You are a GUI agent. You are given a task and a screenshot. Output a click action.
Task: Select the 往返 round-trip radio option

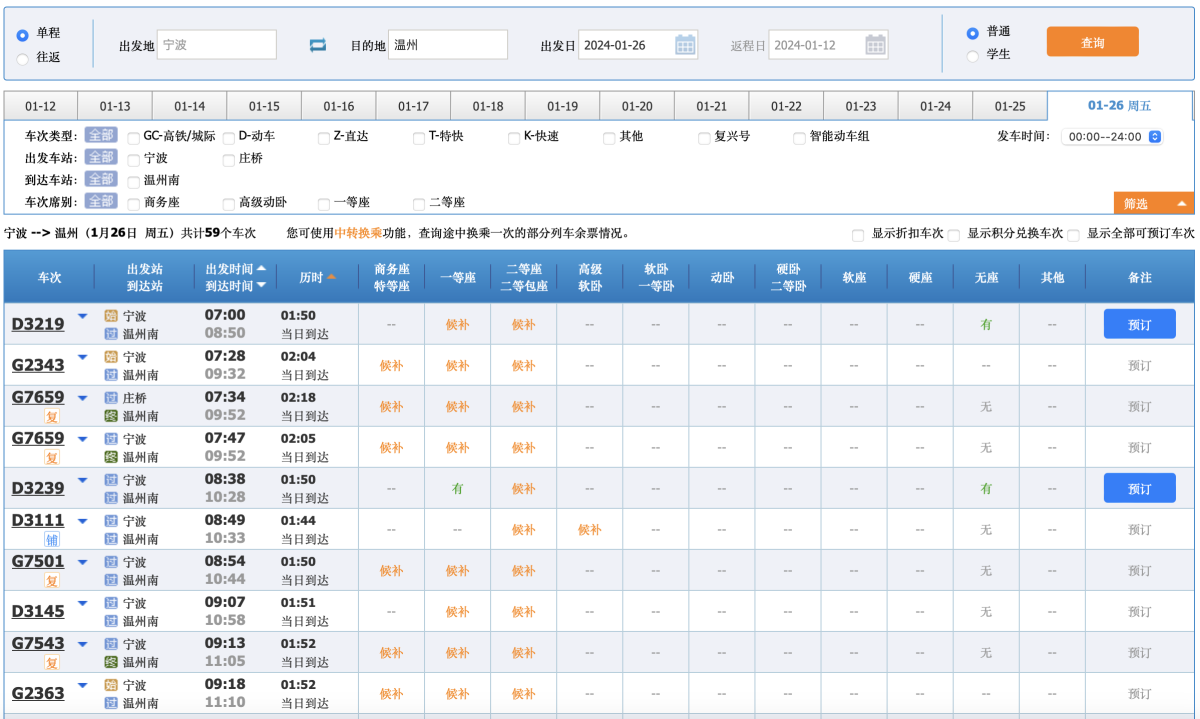click(x=22, y=58)
